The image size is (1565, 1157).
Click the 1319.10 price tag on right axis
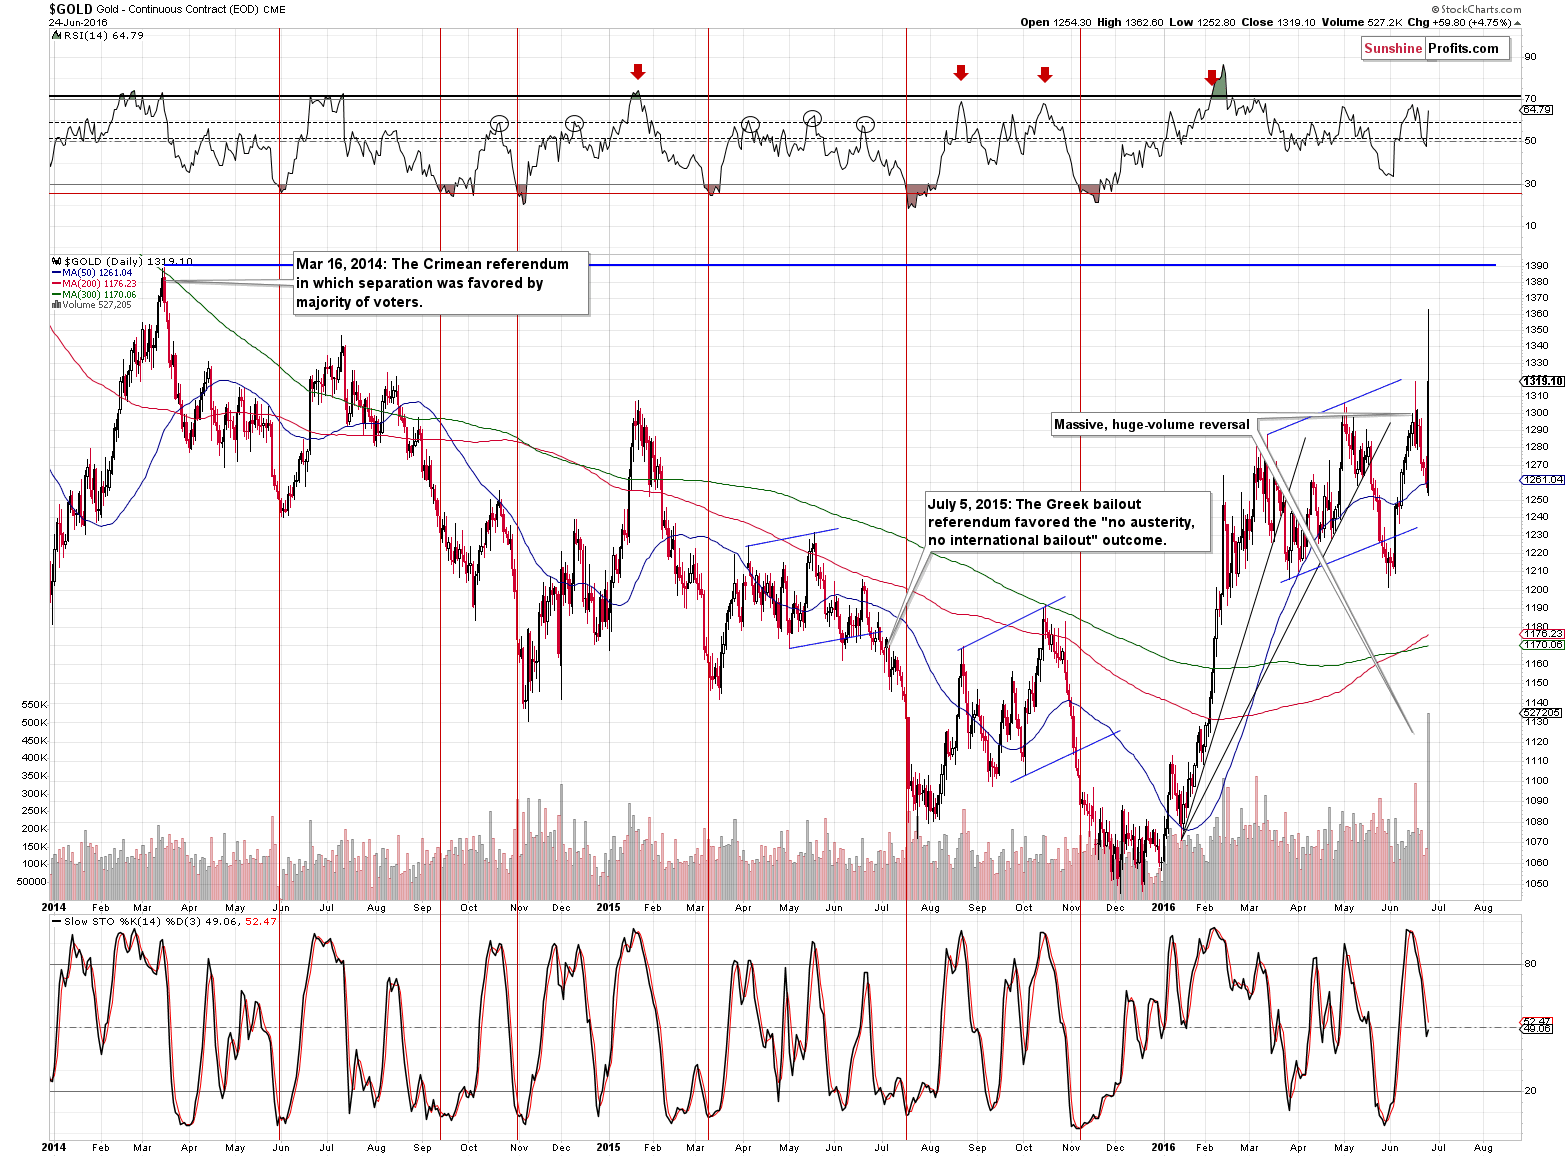[1543, 381]
